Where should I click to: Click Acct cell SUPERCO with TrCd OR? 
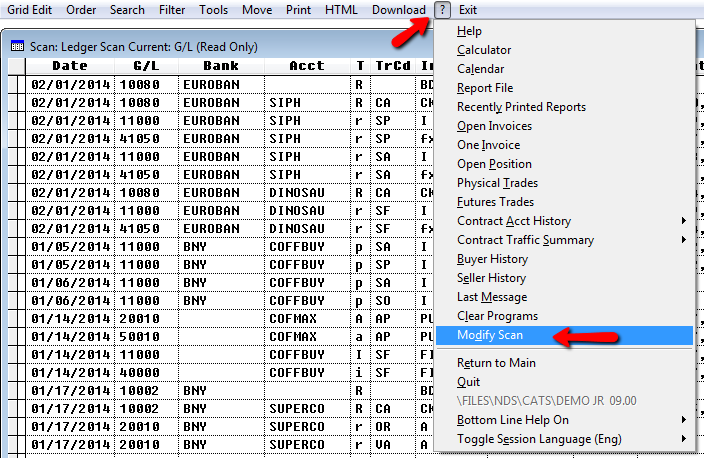[x=307, y=427]
